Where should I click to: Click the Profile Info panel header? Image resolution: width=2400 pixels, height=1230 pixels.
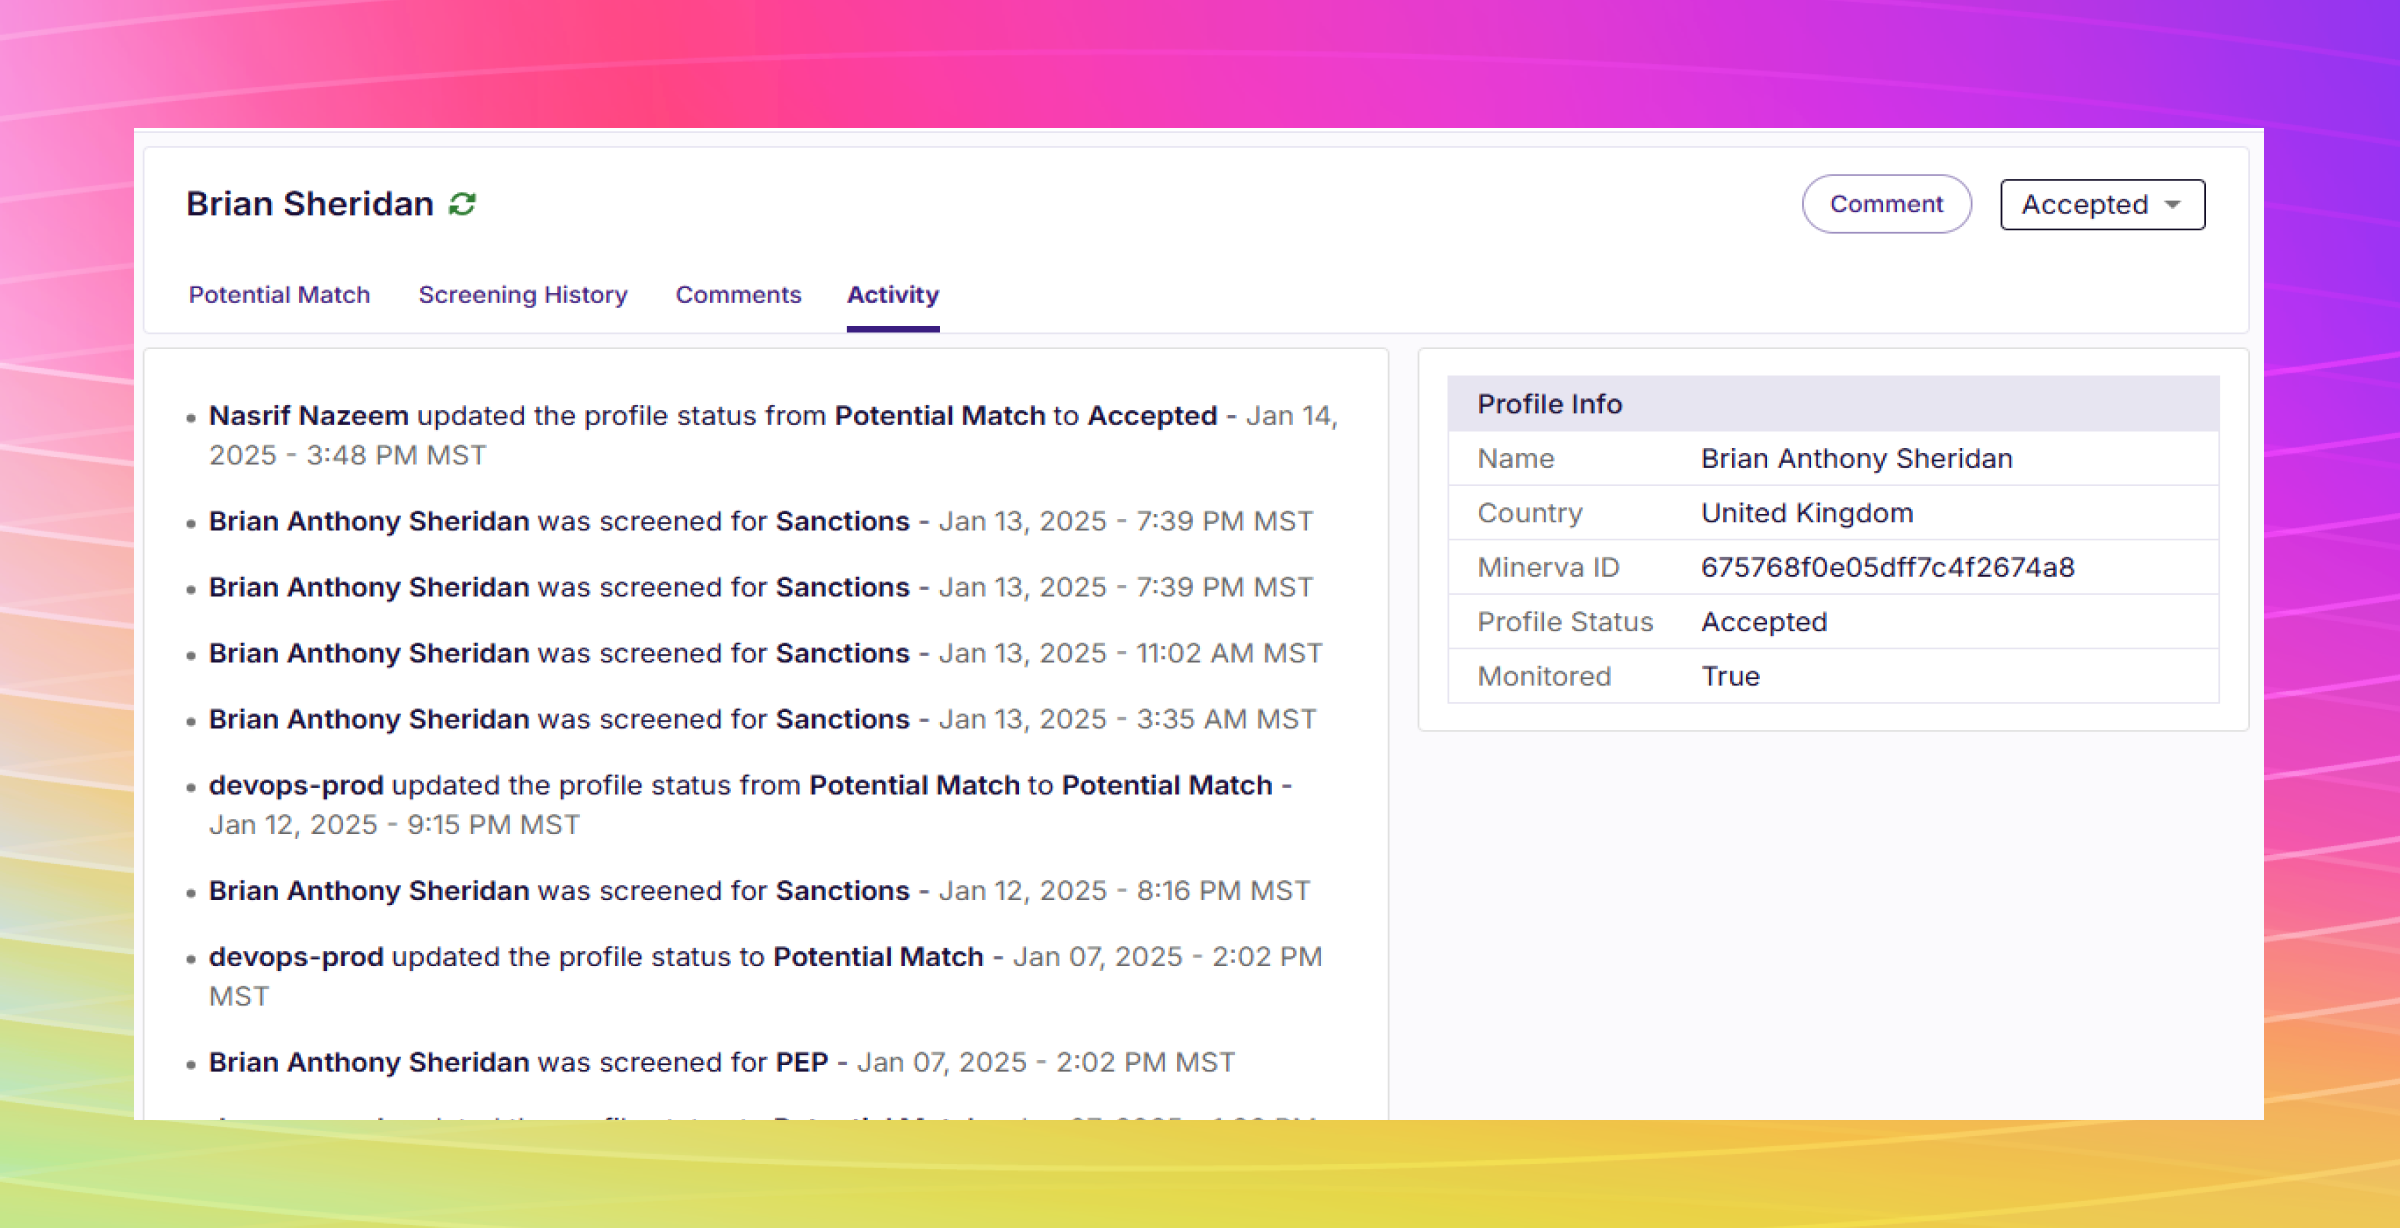pos(1831,404)
